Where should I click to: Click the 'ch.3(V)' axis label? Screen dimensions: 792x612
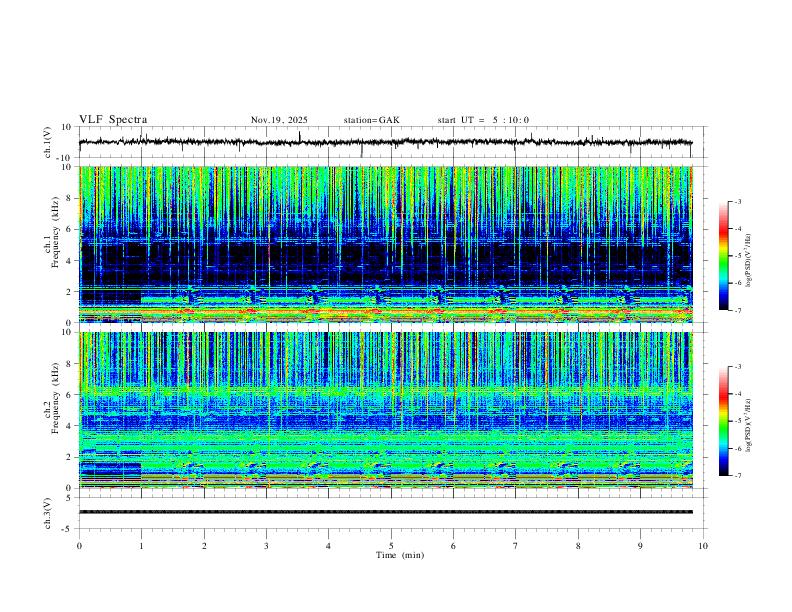48,513
